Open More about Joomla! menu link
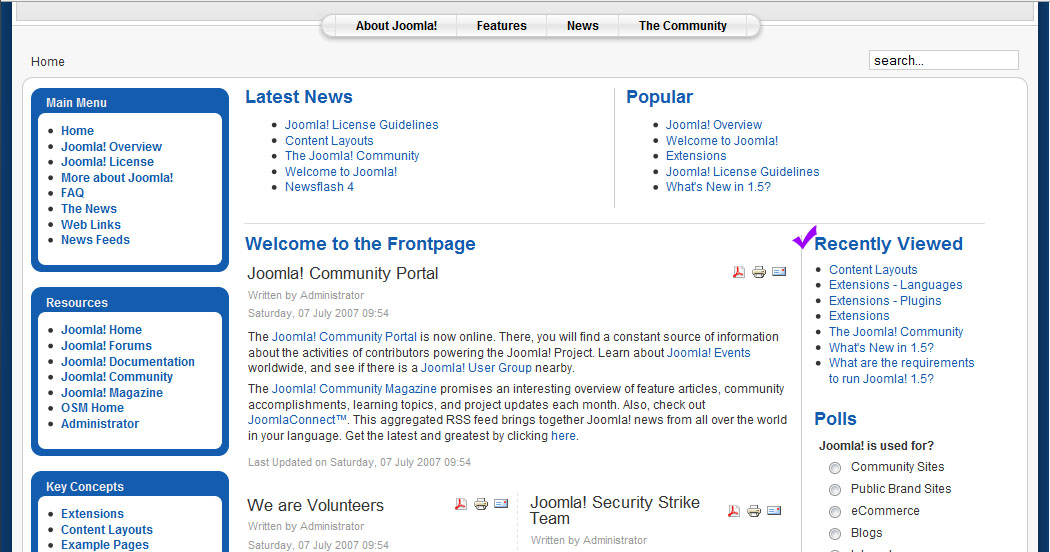The width and height of the screenshot is (1050, 552). click(x=117, y=178)
